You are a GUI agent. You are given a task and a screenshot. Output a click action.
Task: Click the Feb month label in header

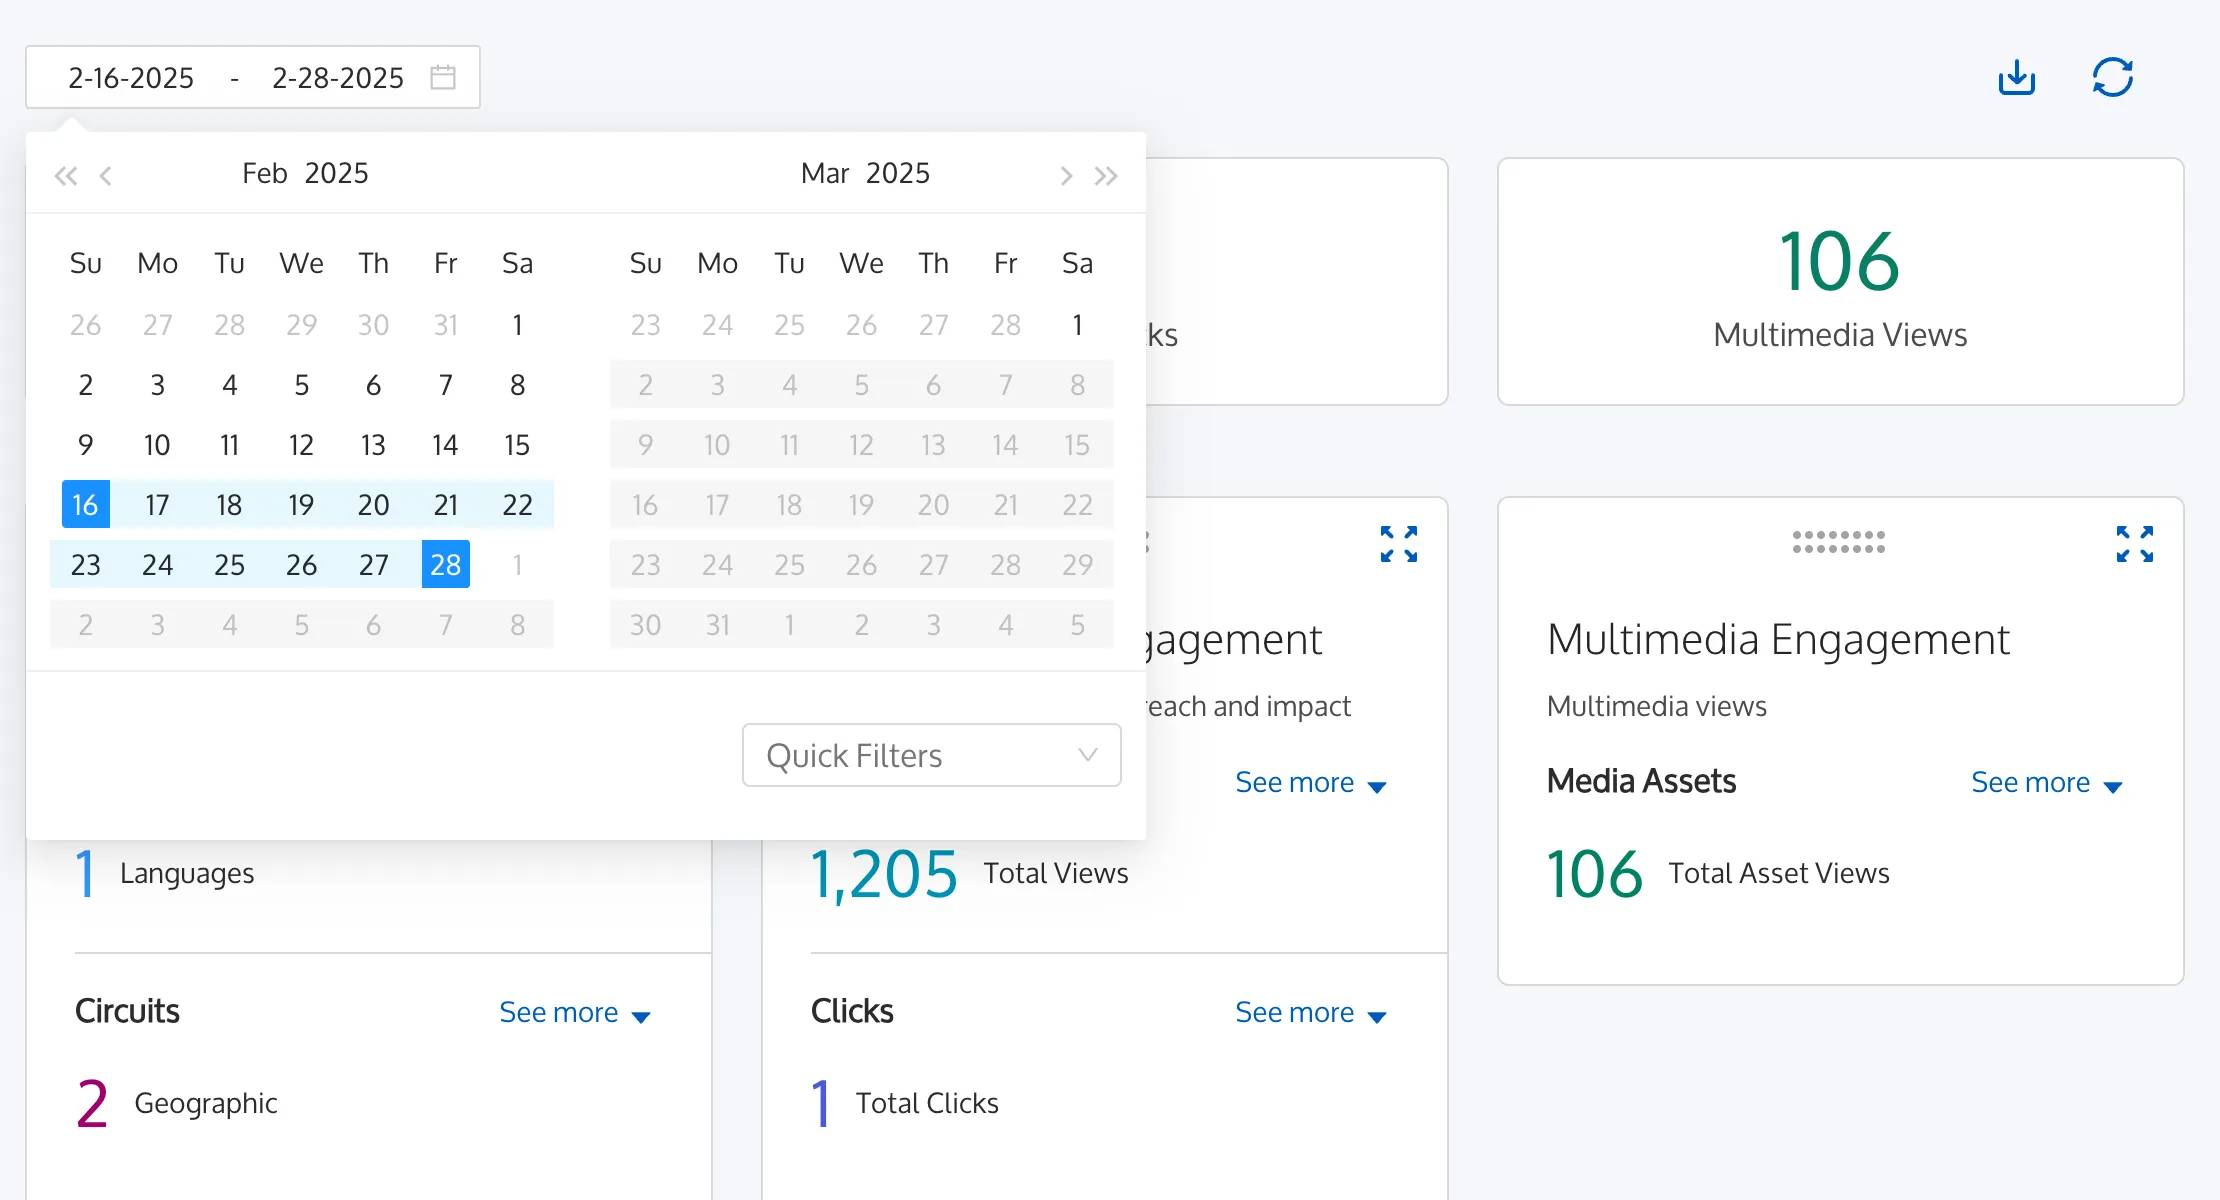265,173
